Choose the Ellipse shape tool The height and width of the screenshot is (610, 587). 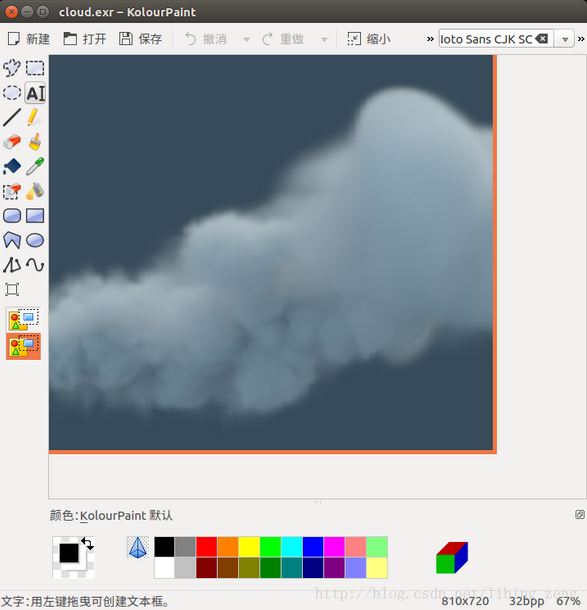(35, 240)
